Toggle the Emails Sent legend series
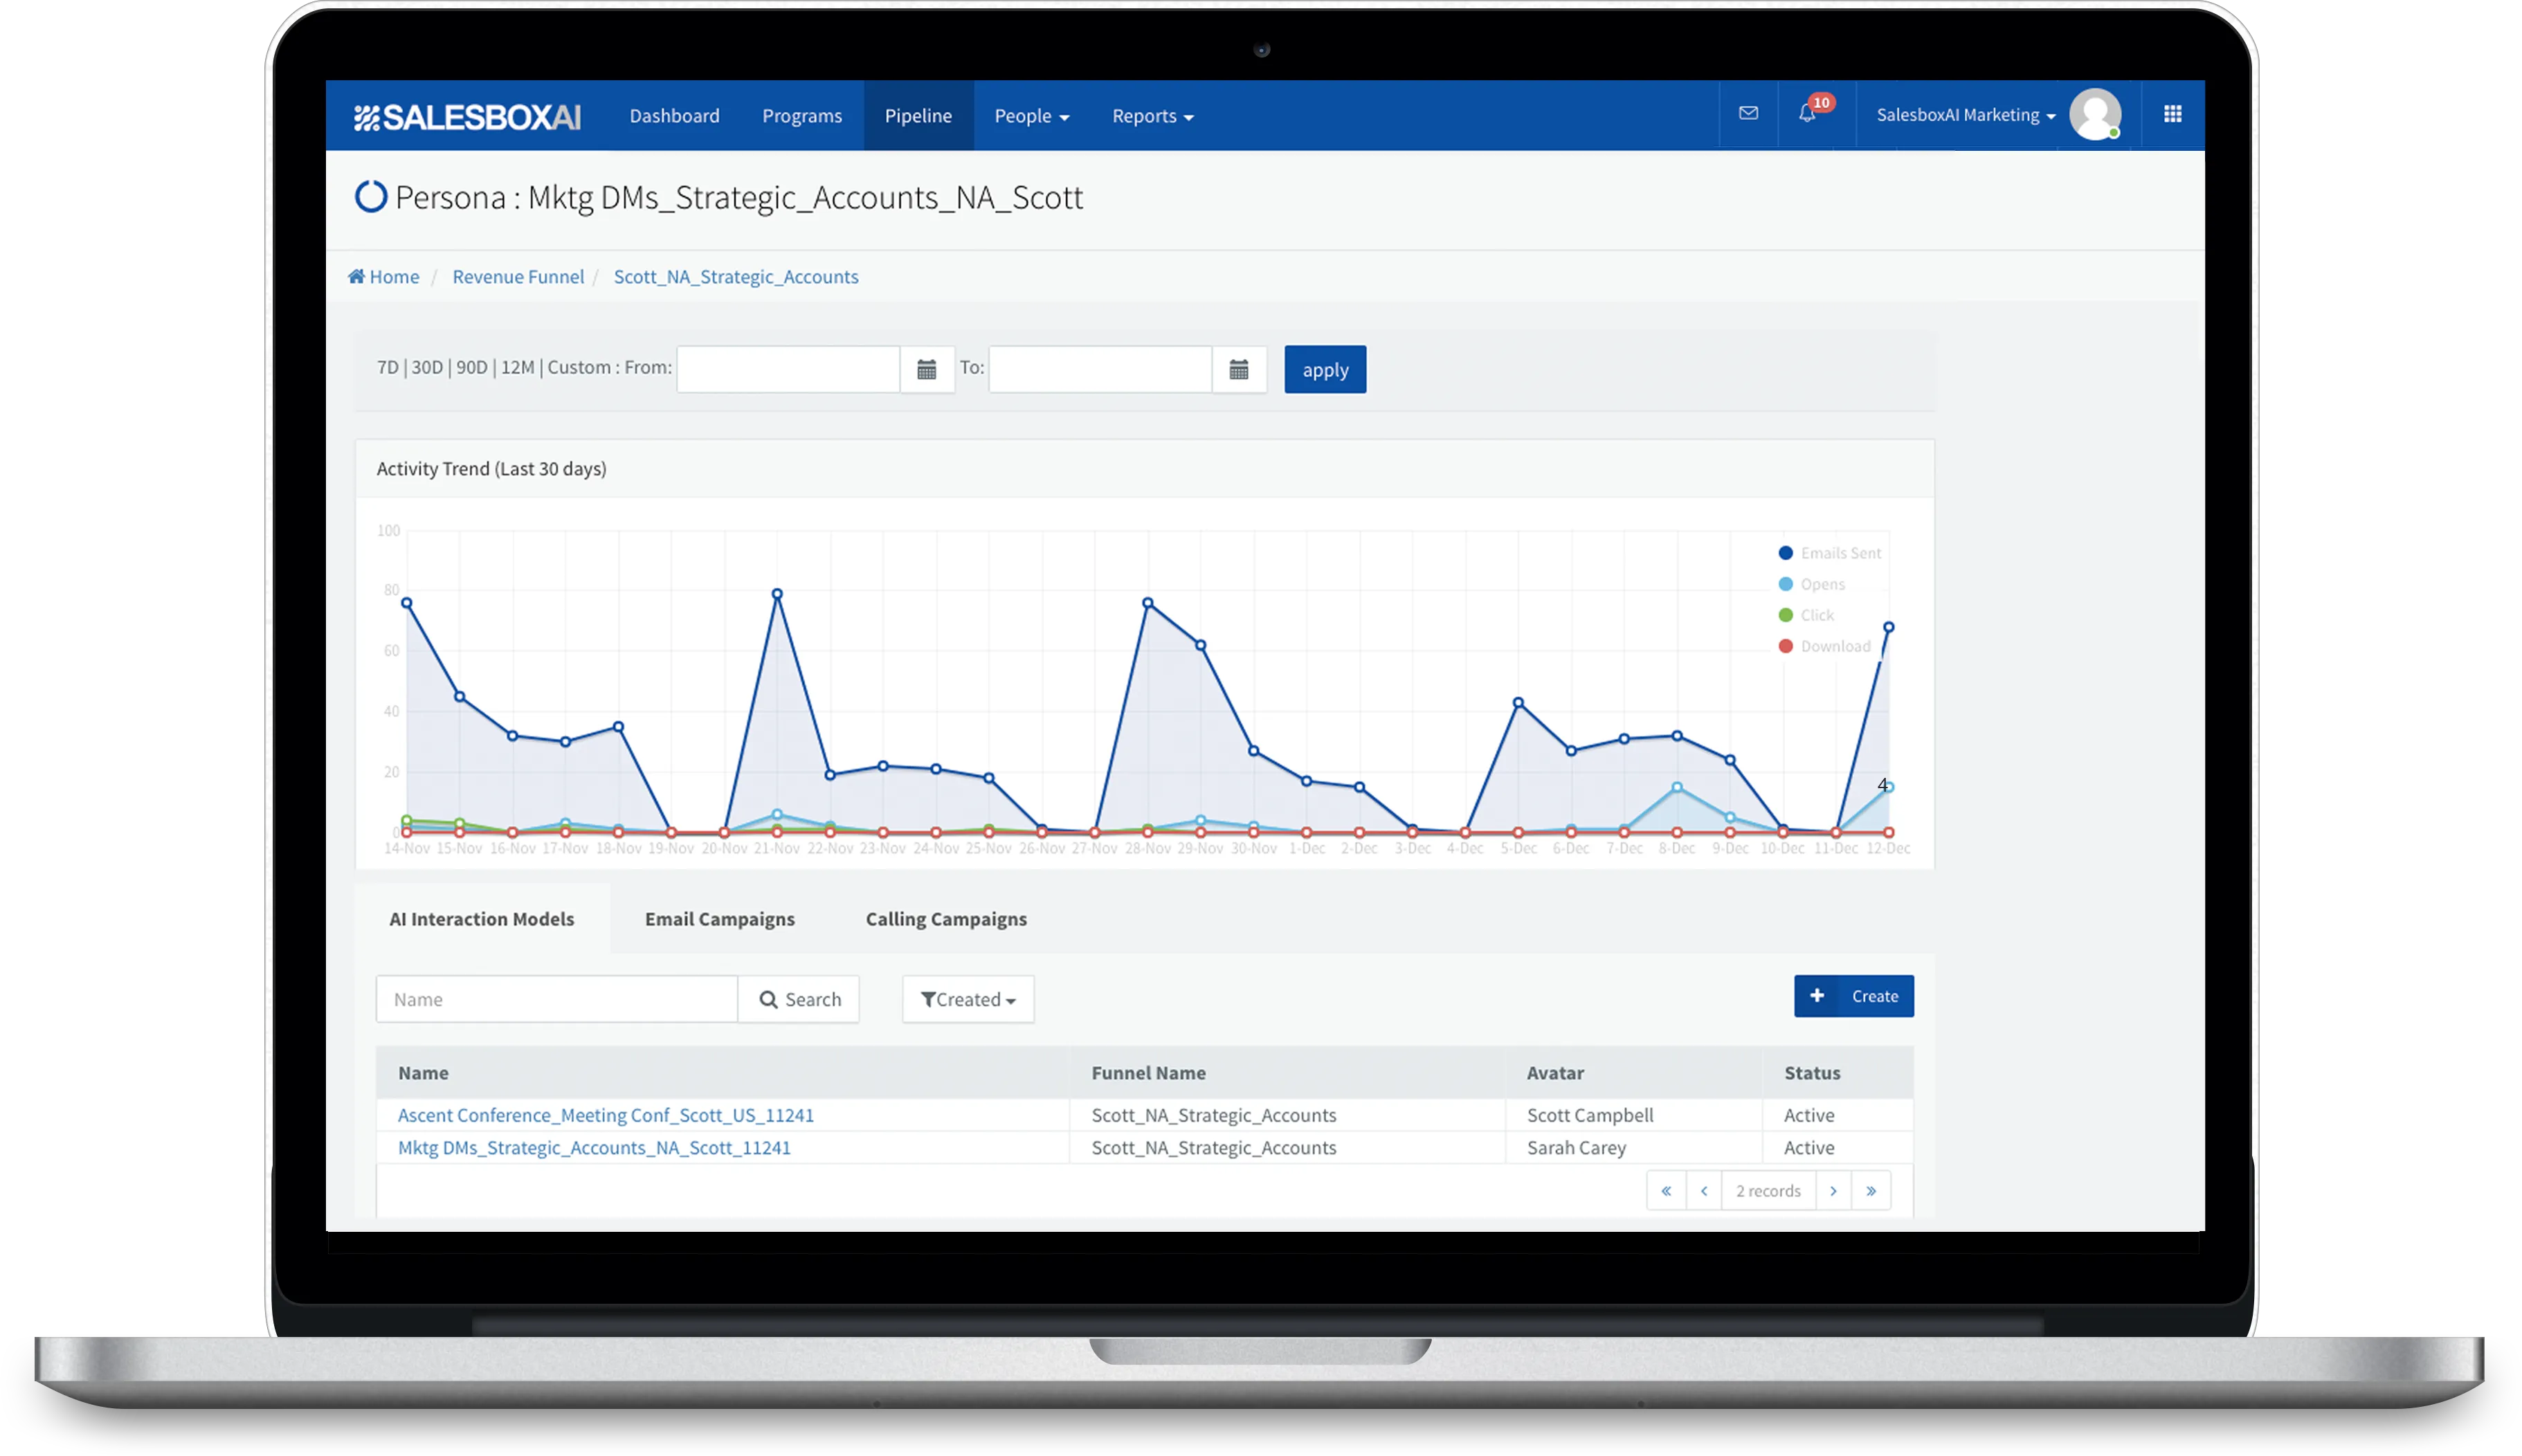Image resolution: width=2522 pixels, height=1456 pixels. [x=1839, y=553]
